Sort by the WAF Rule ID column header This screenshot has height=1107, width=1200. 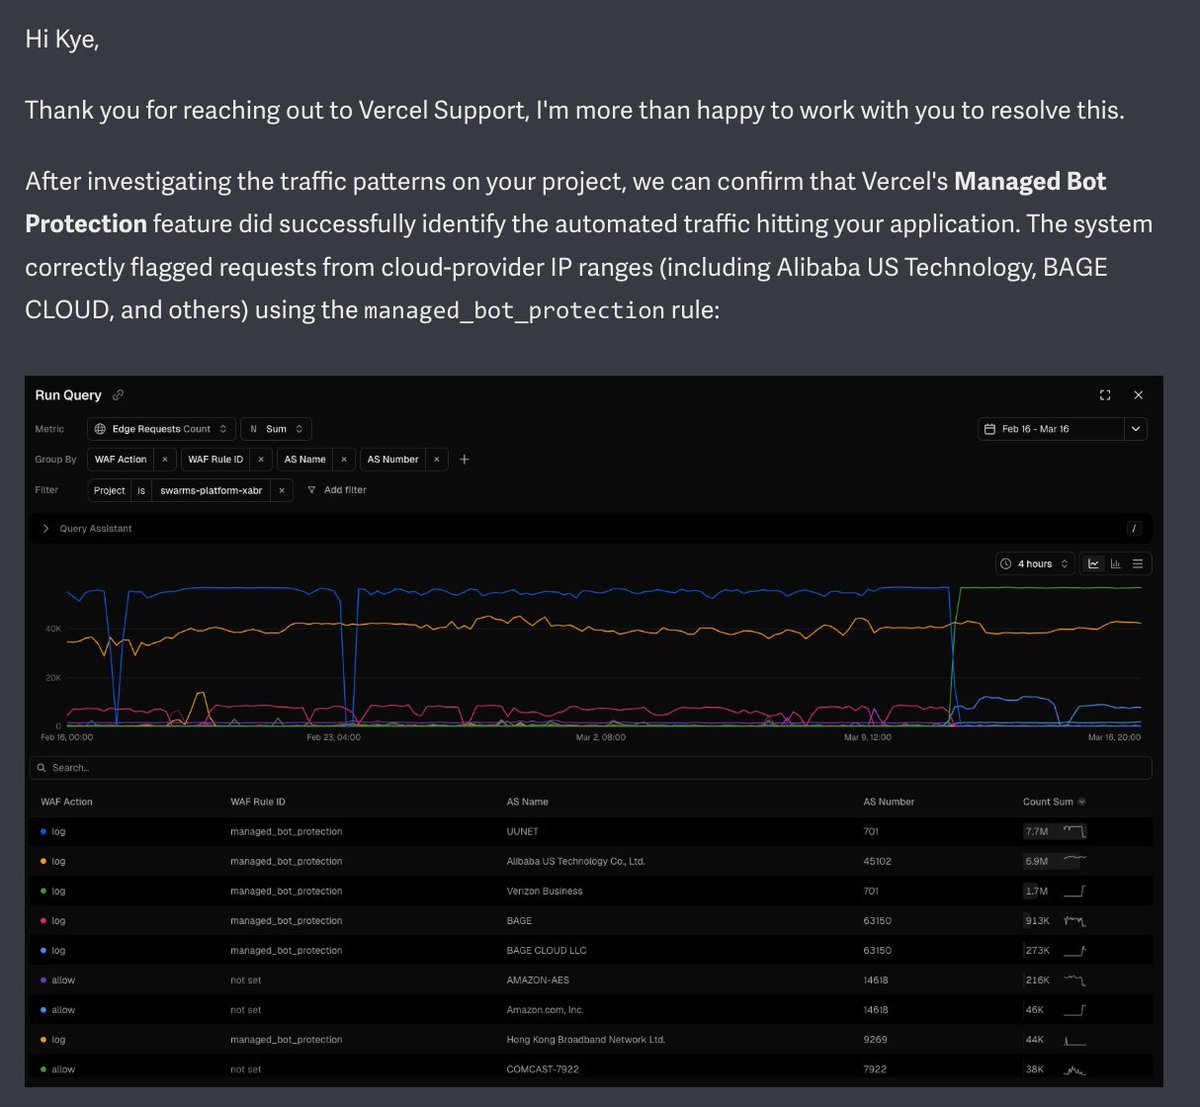pos(258,802)
